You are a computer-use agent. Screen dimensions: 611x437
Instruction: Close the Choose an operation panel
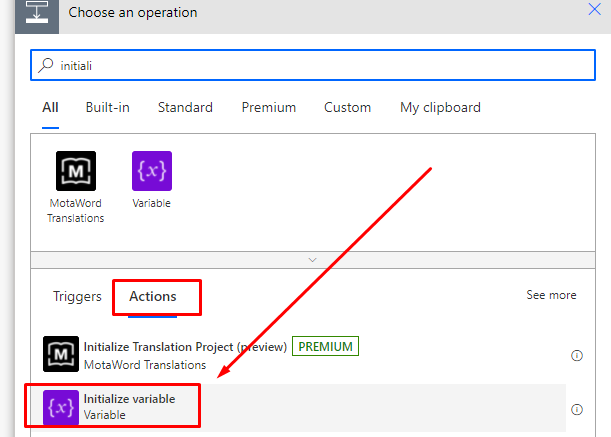(595, 11)
